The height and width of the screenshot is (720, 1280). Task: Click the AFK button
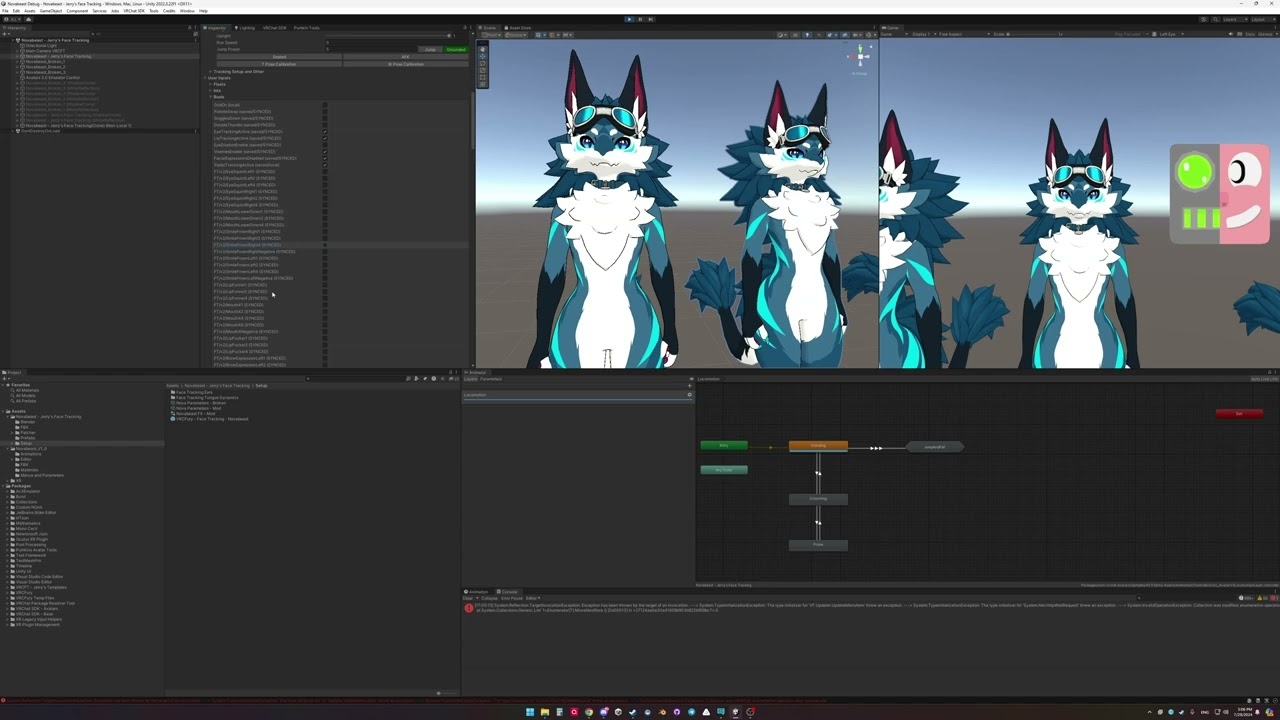point(405,57)
